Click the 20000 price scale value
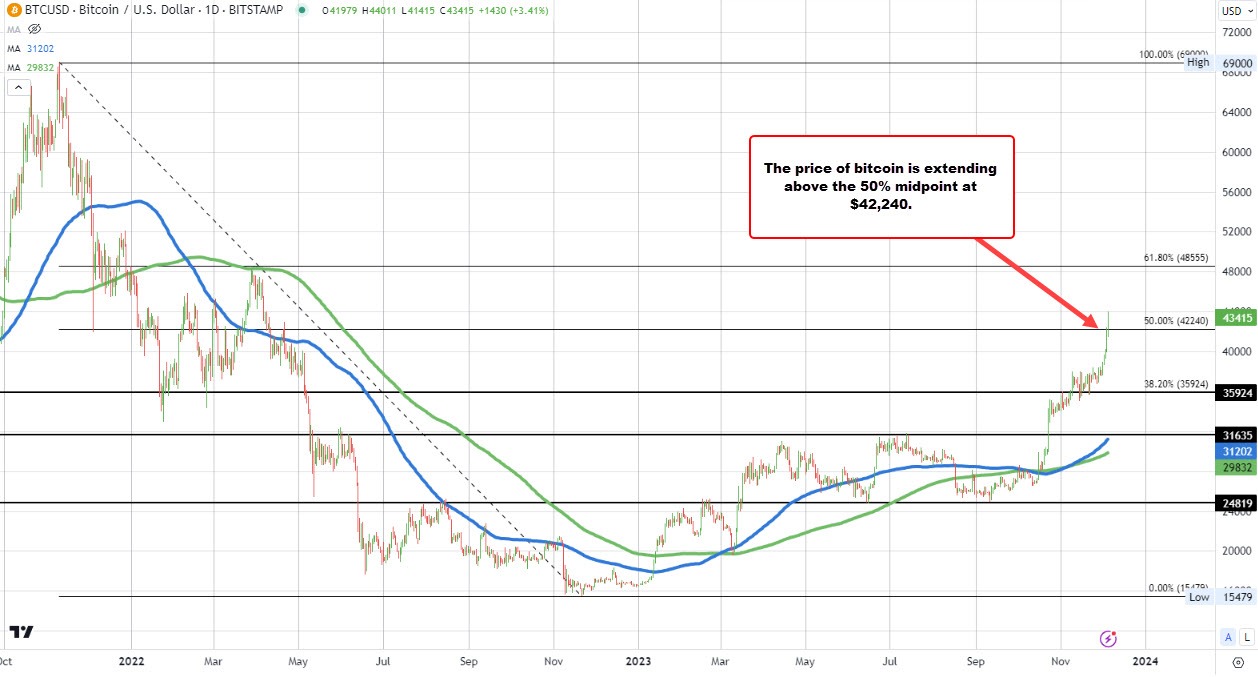 coord(1238,551)
